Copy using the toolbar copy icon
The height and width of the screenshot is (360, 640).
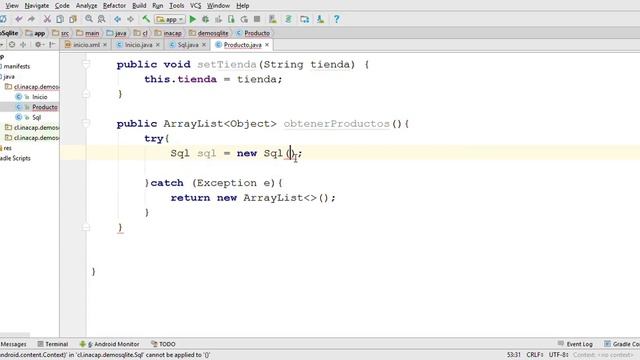tap(60, 19)
